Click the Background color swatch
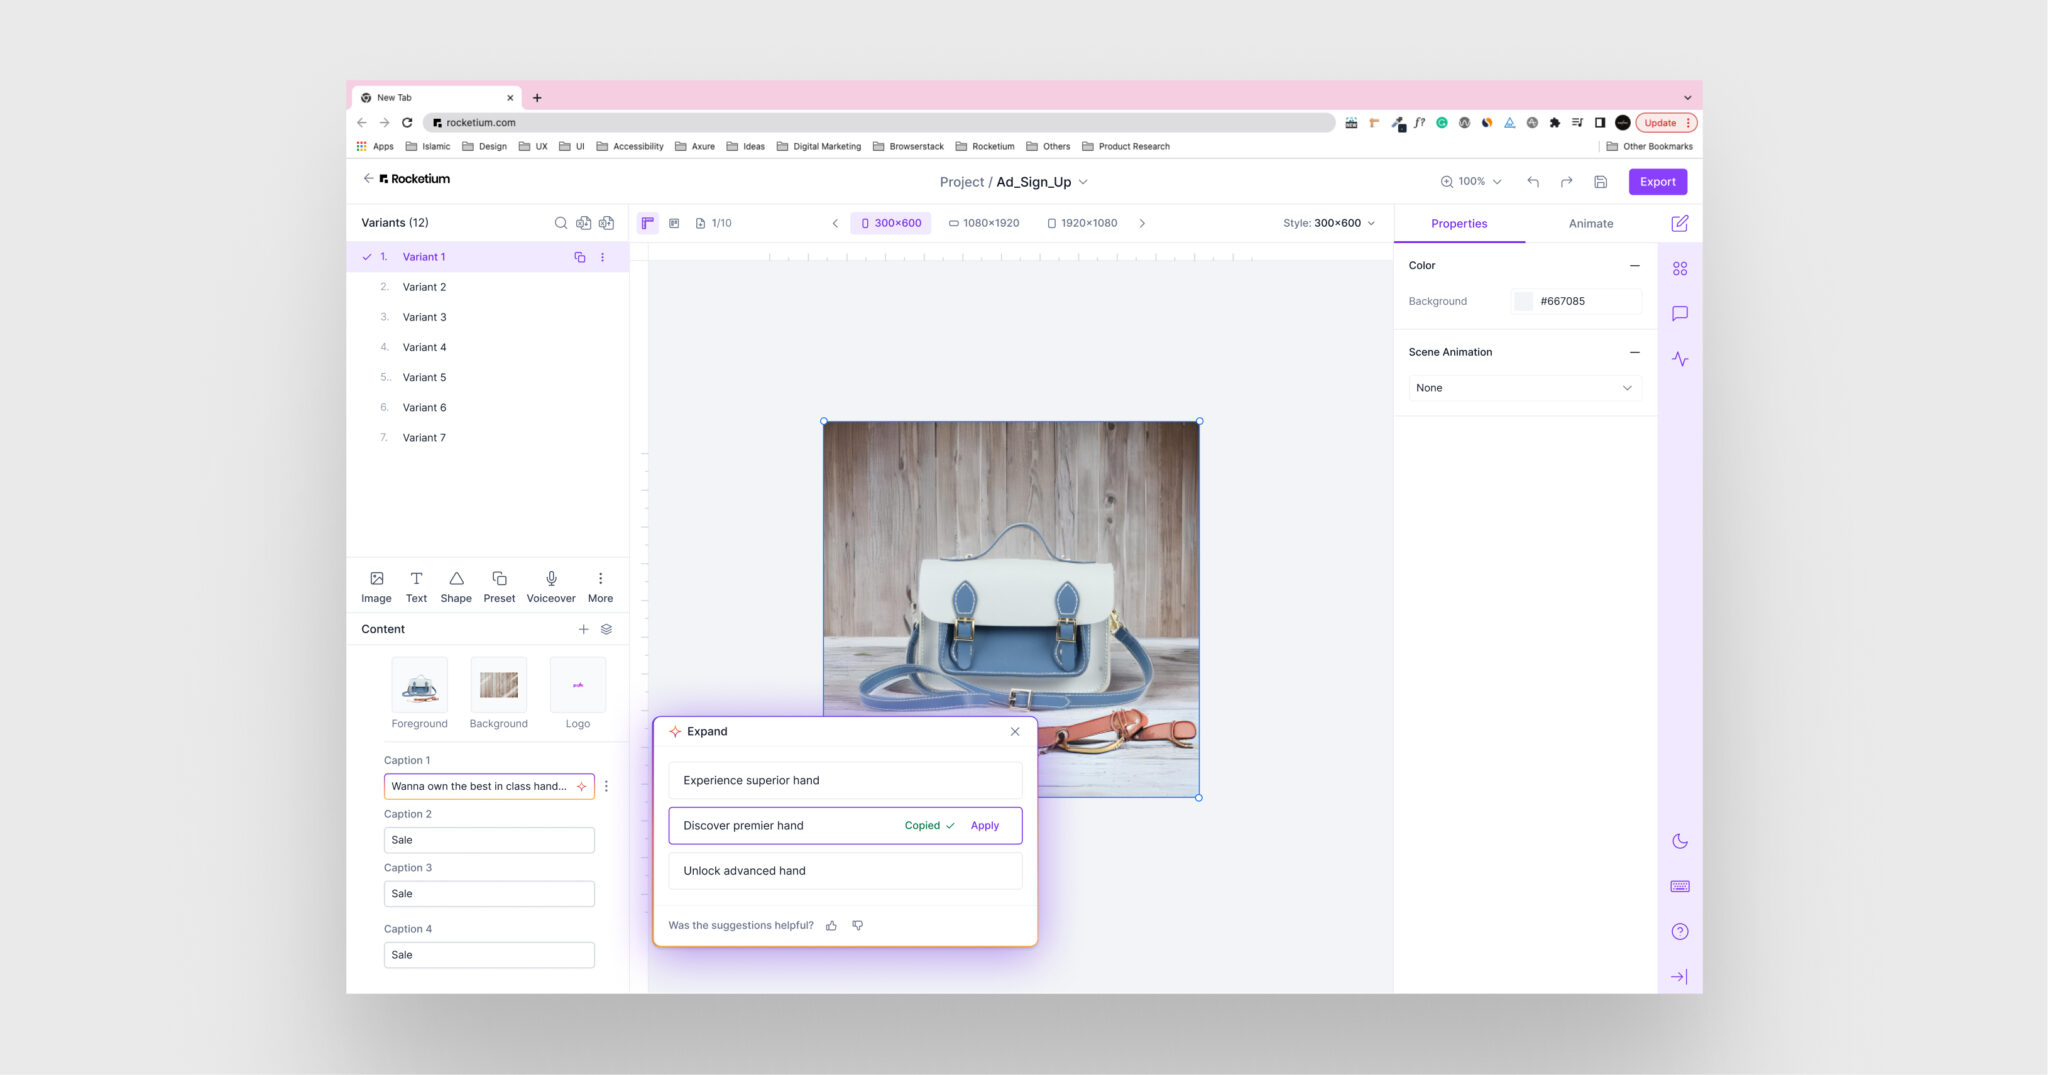Image resolution: width=2048 pixels, height=1075 pixels. click(x=1523, y=301)
